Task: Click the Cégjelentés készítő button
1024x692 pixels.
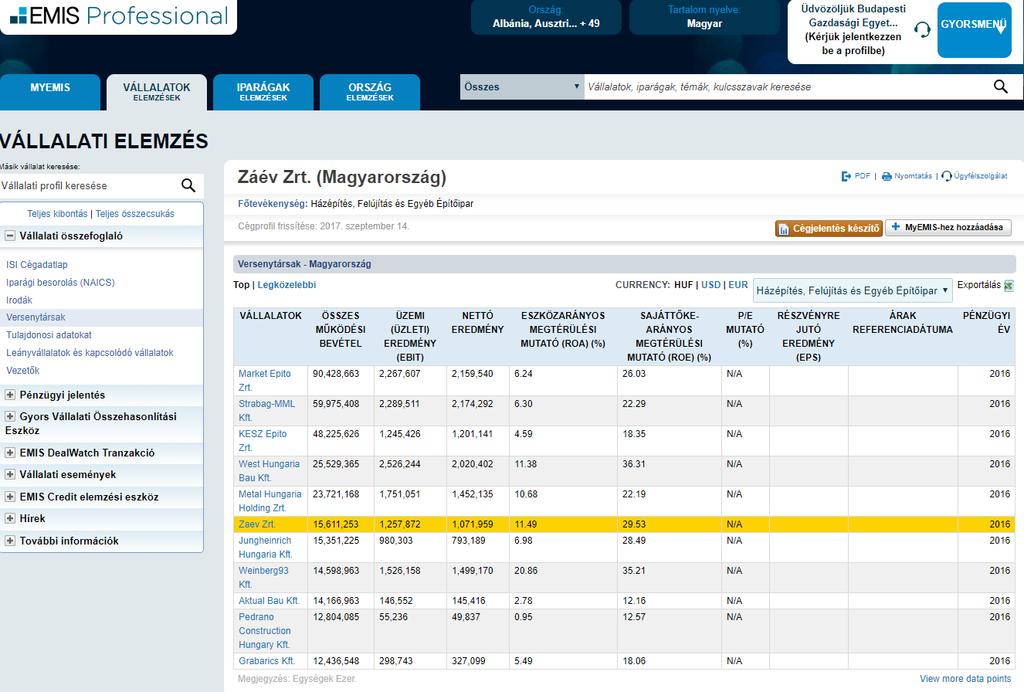Action: [x=829, y=228]
